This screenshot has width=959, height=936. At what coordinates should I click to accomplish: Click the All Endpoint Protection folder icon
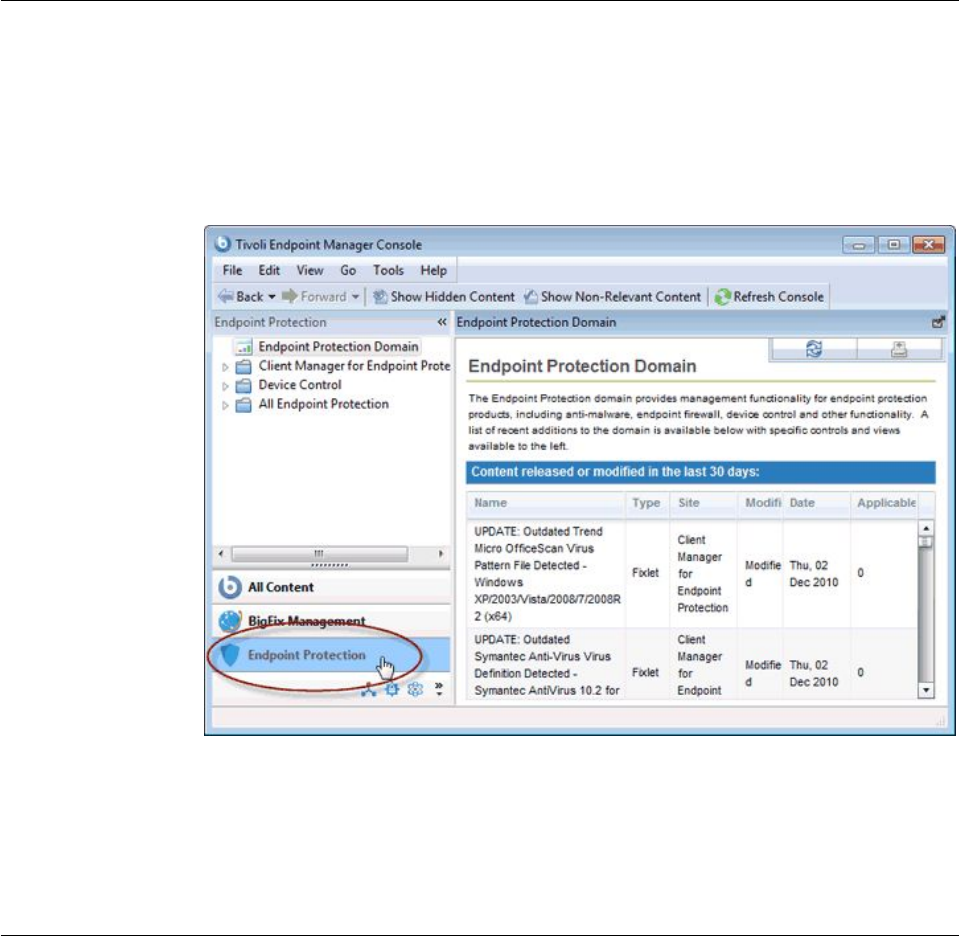[243, 404]
